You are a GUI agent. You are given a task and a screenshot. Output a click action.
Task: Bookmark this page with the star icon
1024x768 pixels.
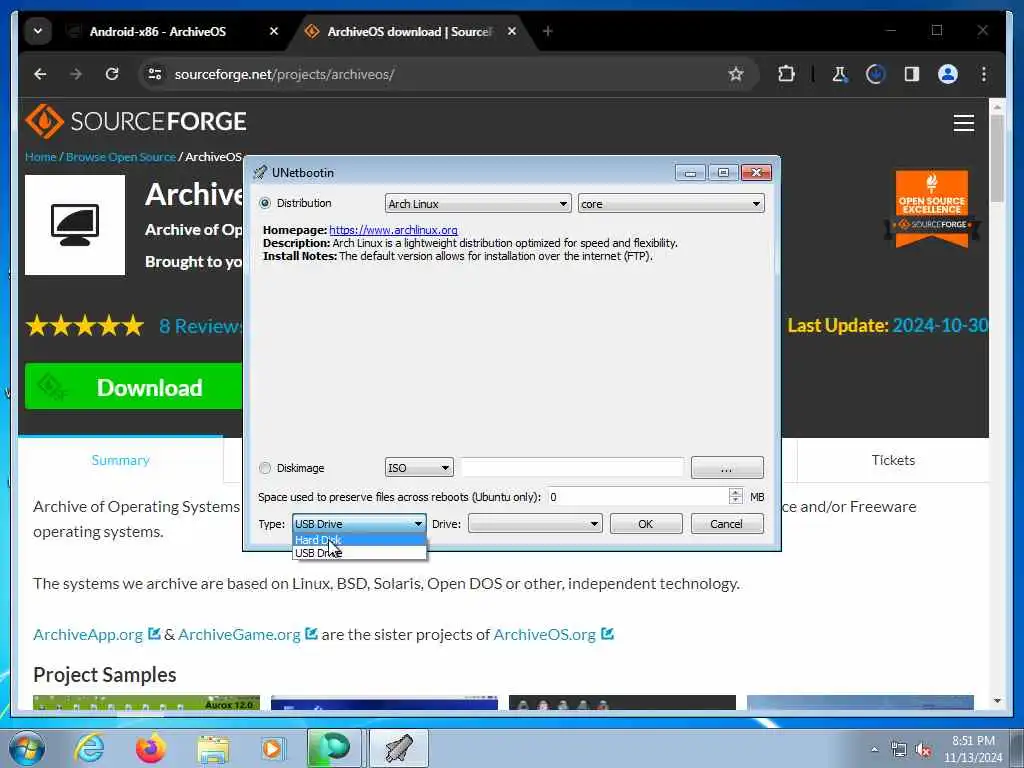(x=736, y=74)
